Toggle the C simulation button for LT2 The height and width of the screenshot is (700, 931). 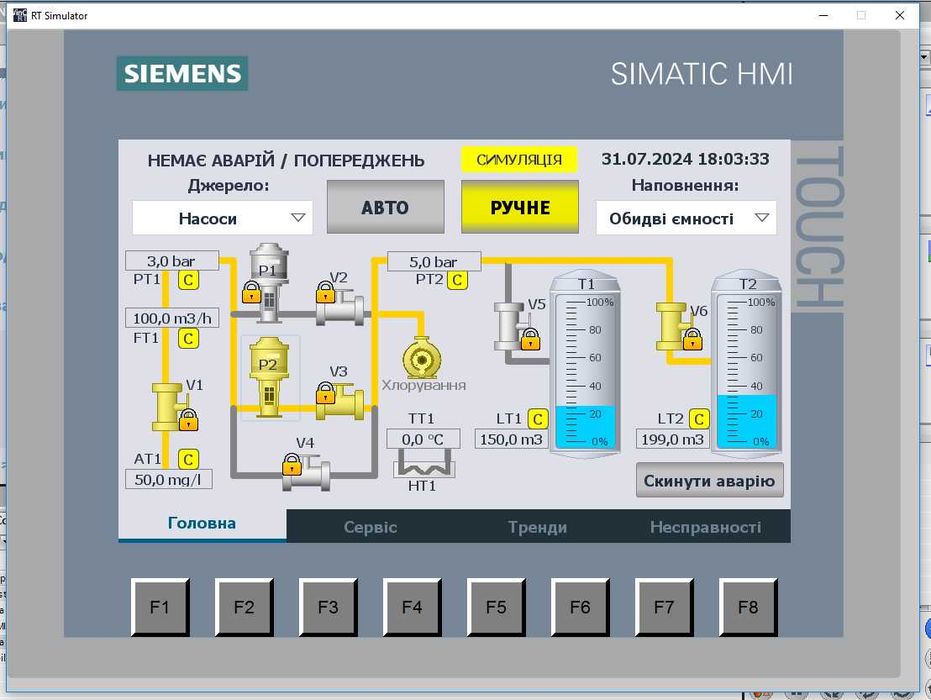click(699, 419)
